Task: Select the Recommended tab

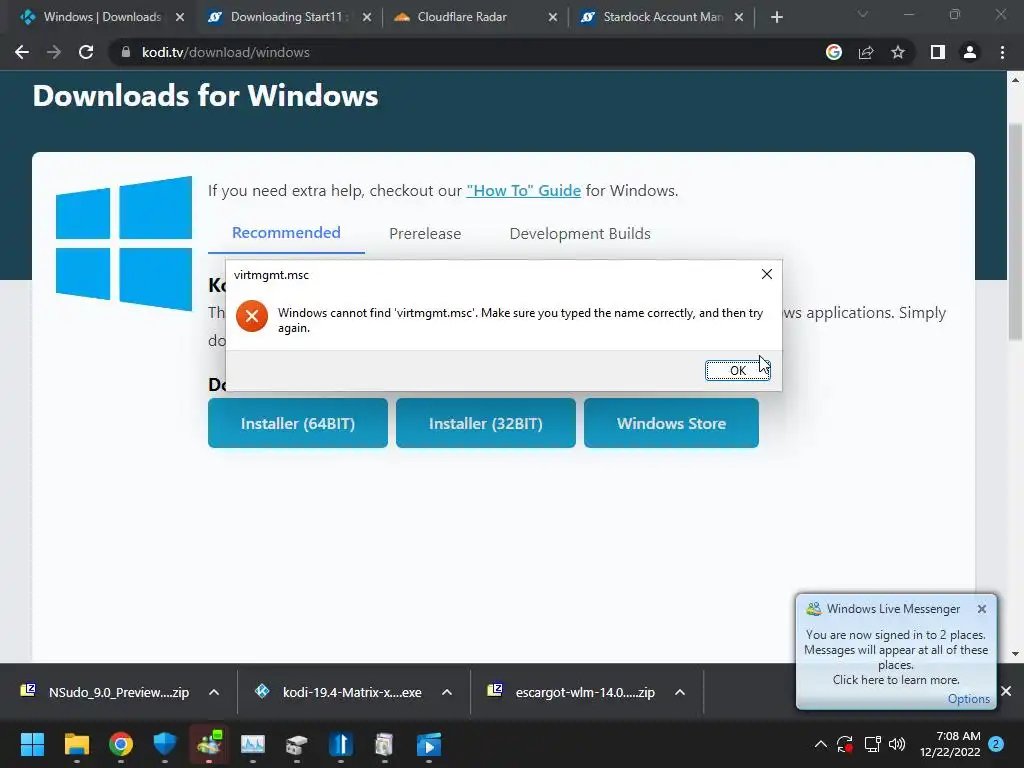Action: click(286, 232)
